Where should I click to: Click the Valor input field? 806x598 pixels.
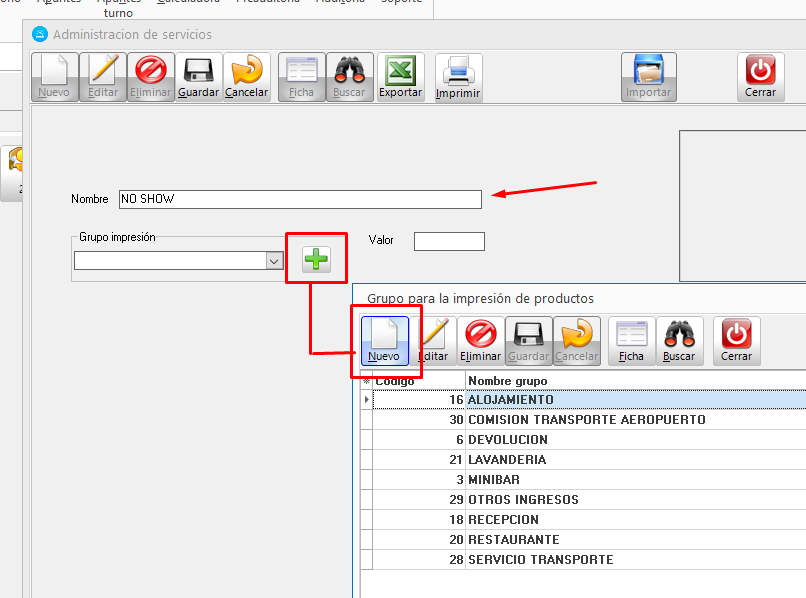pyautogui.click(x=448, y=241)
